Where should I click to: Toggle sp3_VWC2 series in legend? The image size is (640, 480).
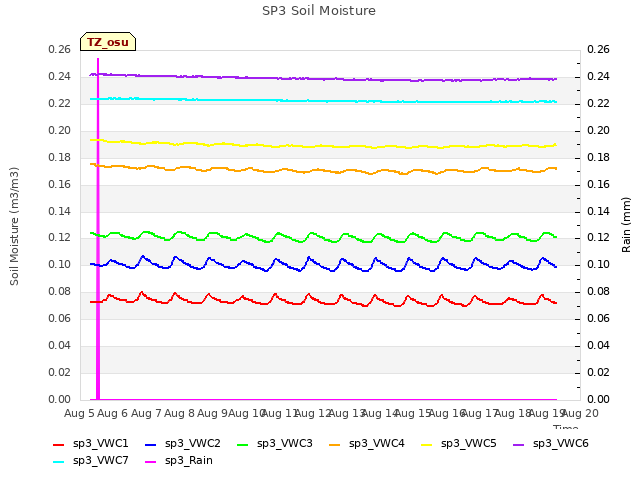[x=183, y=444]
